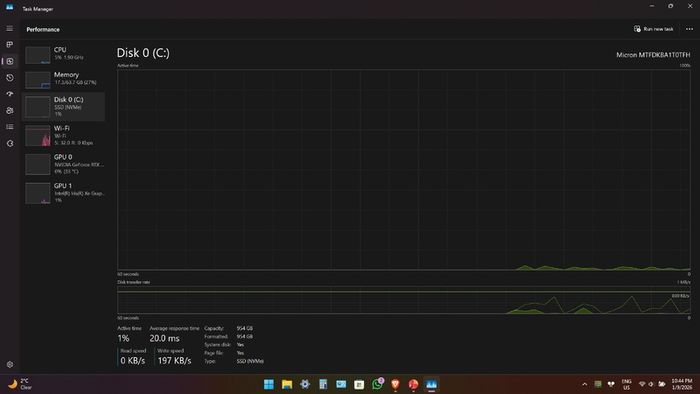Open Task Manager settings gear

[x=9, y=365]
